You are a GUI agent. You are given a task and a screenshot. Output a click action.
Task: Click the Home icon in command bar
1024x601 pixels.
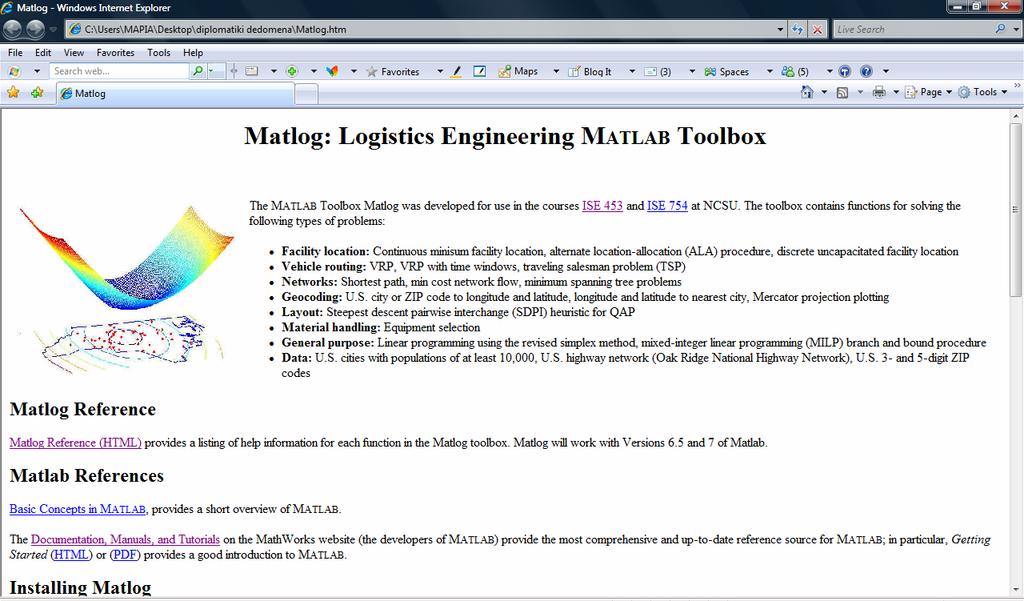807,92
